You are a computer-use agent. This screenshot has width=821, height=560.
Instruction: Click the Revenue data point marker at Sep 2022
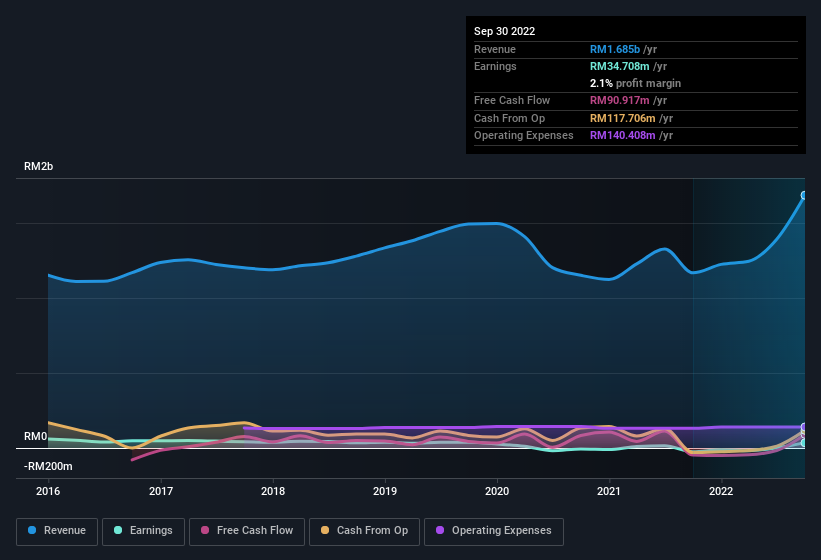point(804,195)
